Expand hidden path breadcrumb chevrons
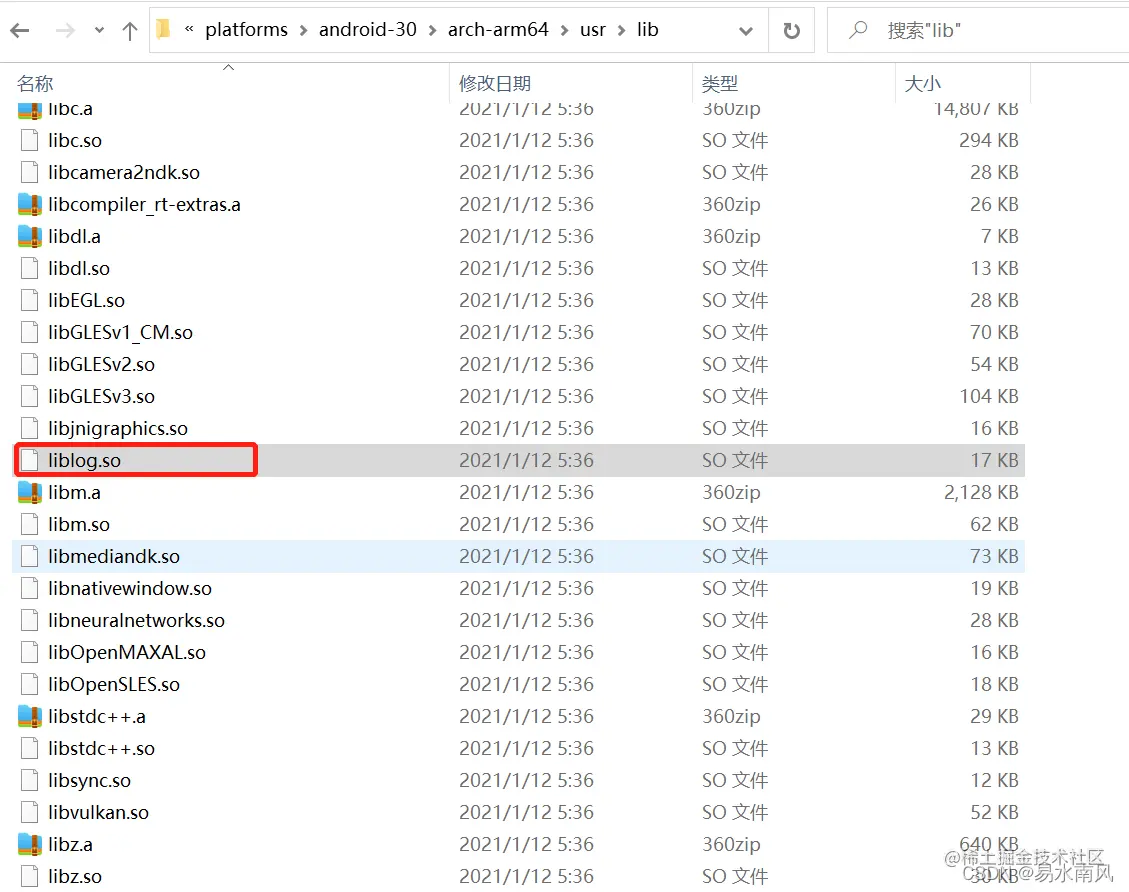Viewport: 1129px width, 892px height. pyautogui.click(x=189, y=30)
